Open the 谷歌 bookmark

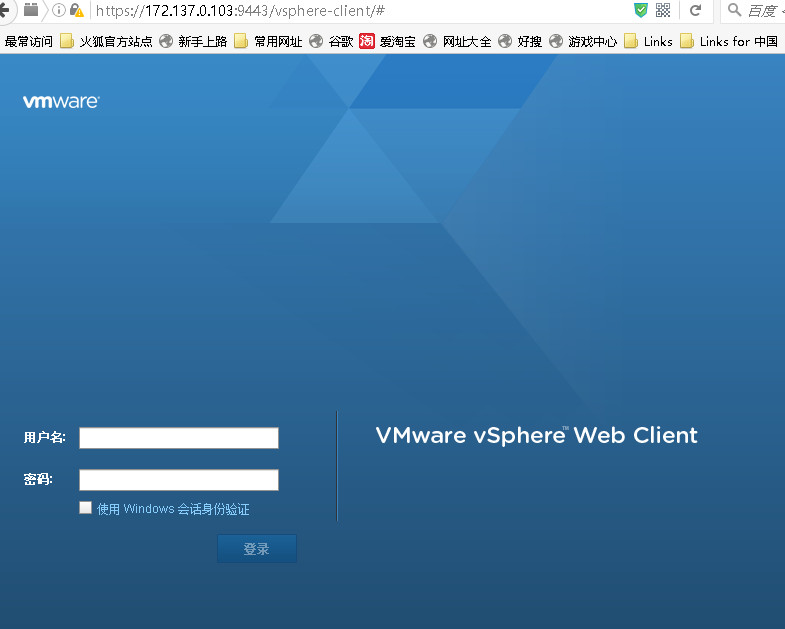point(331,42)
